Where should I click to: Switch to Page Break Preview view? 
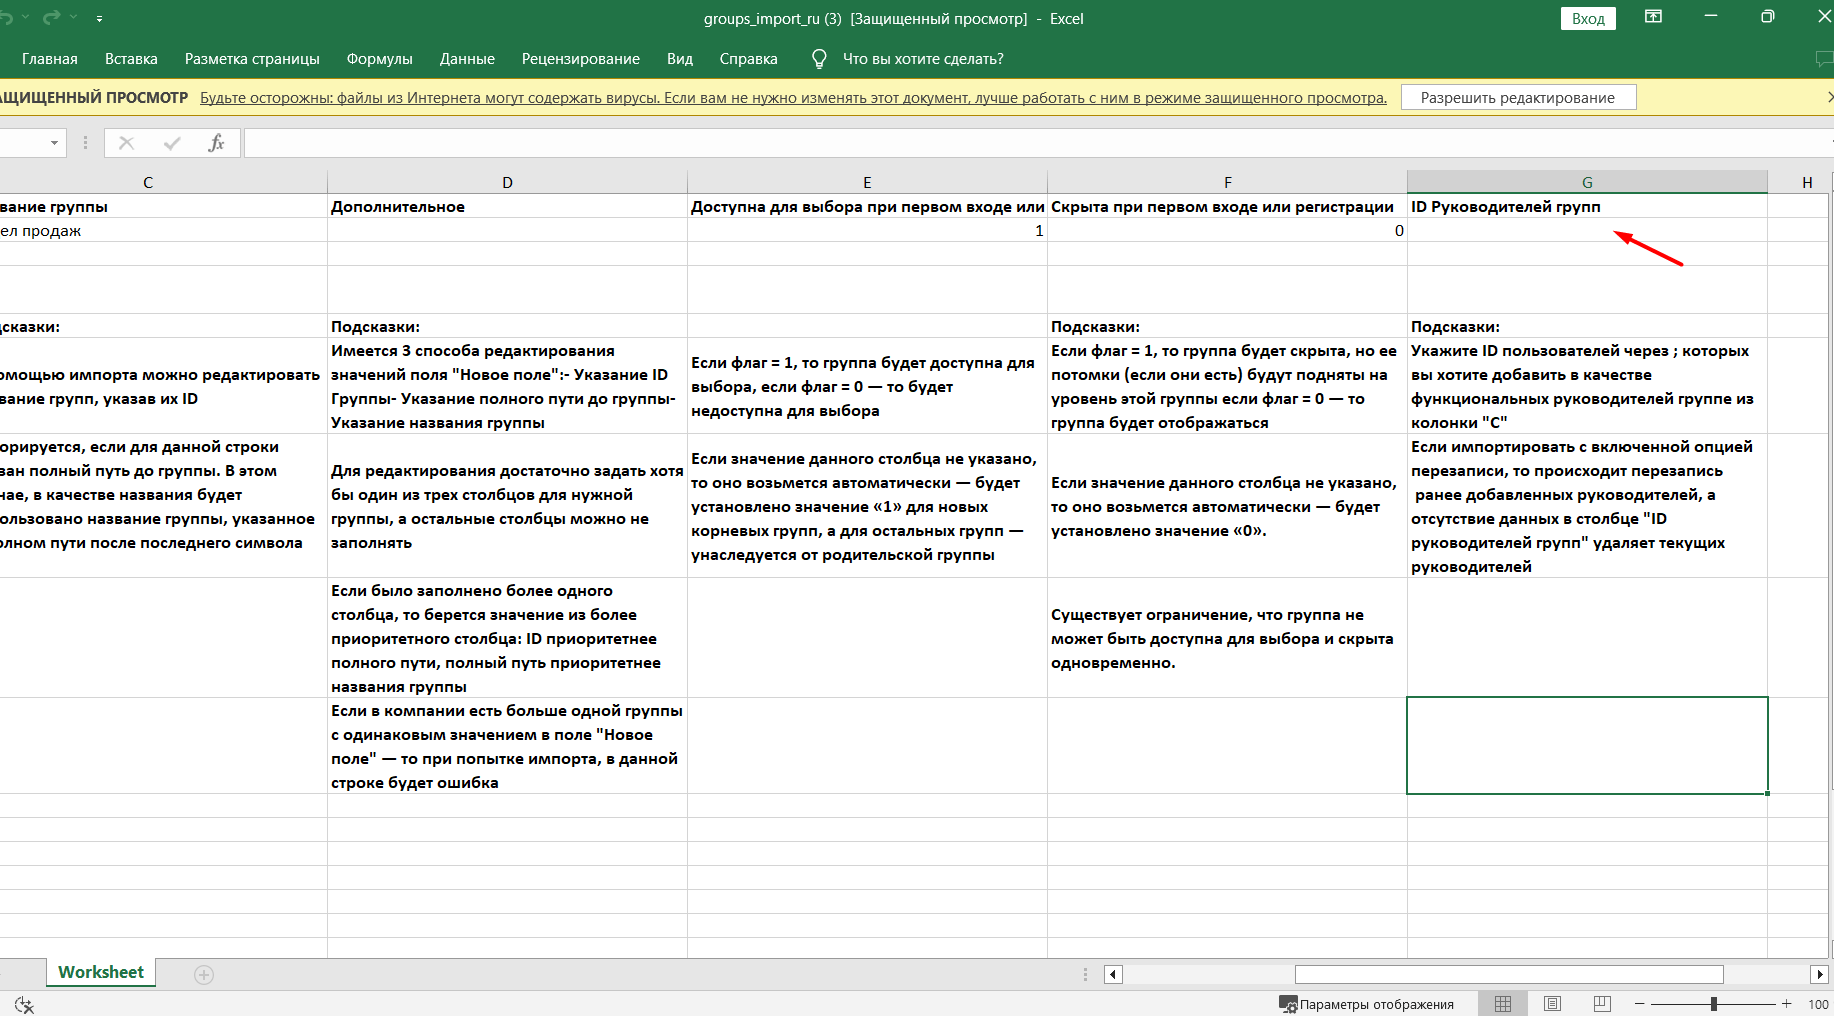point(1602,1004)
